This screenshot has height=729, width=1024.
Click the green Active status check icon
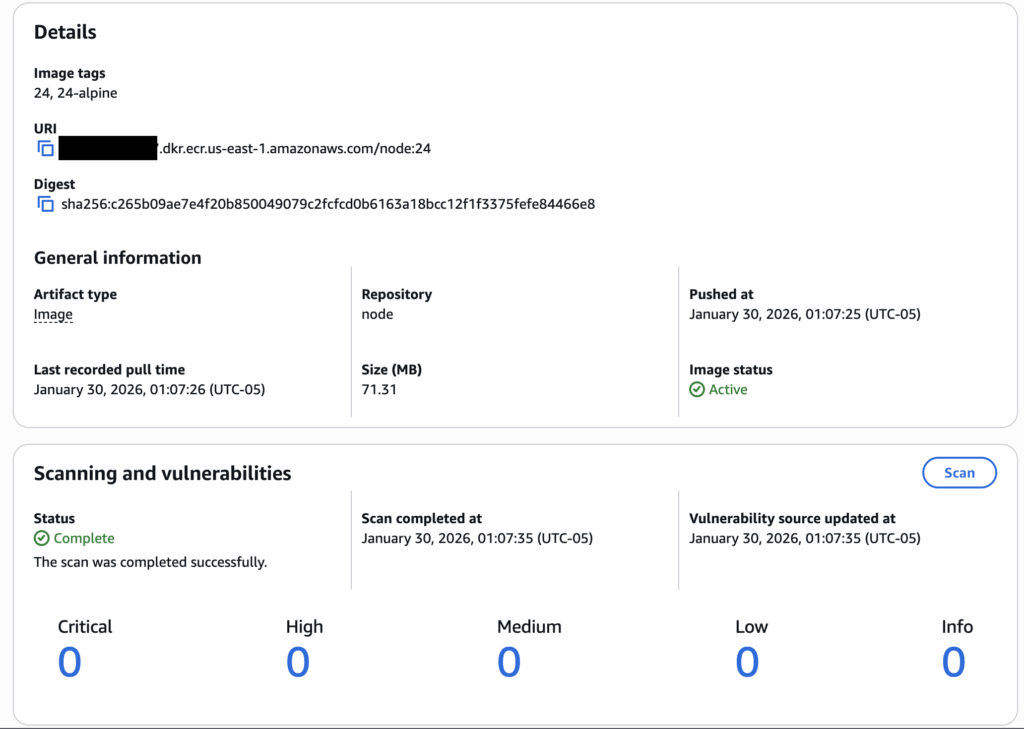[x=697, y=390]
